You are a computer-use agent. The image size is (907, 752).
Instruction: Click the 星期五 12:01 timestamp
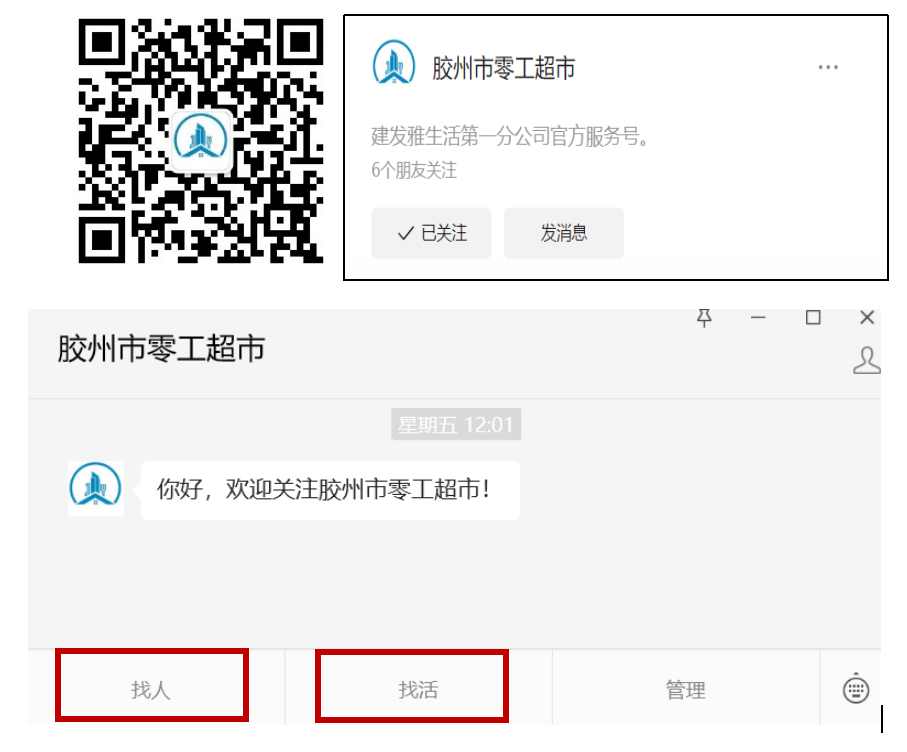point(456,425)
